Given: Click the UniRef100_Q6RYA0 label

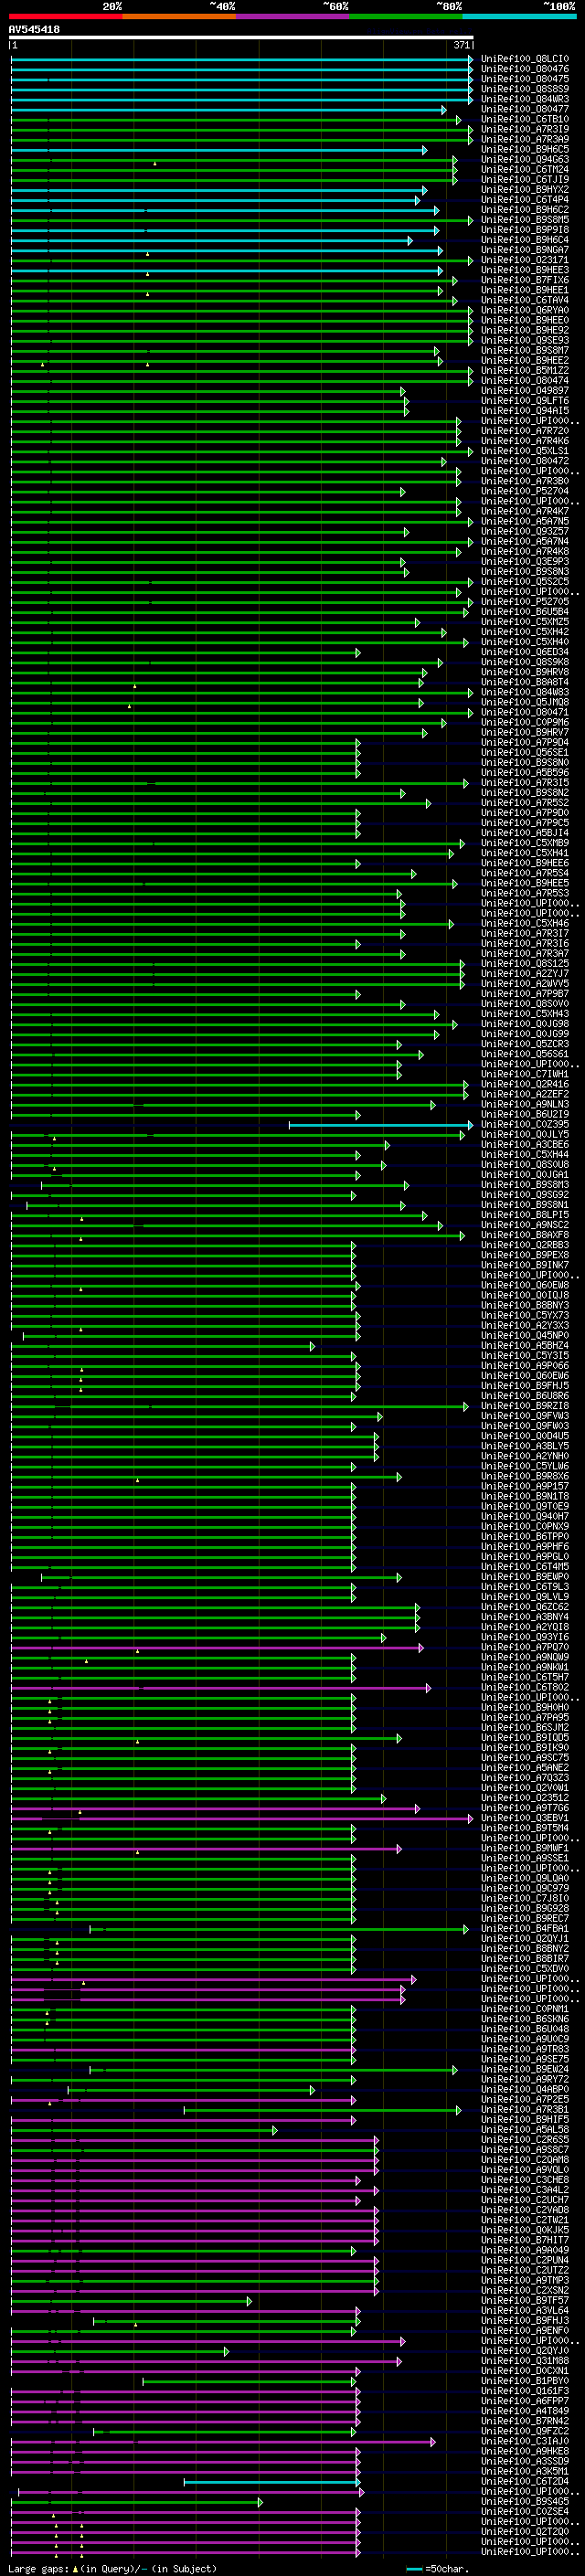Looking at the screenshot, I should tap(525, 310).
